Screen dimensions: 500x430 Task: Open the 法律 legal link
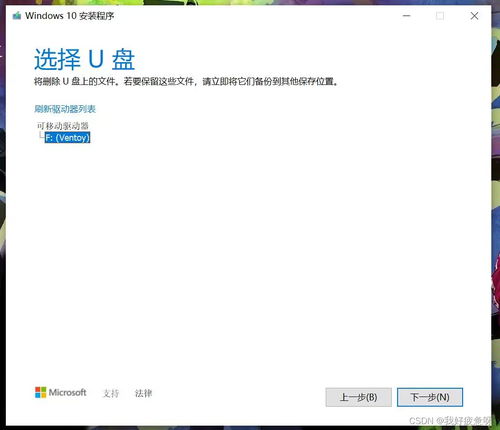point(143,393)
